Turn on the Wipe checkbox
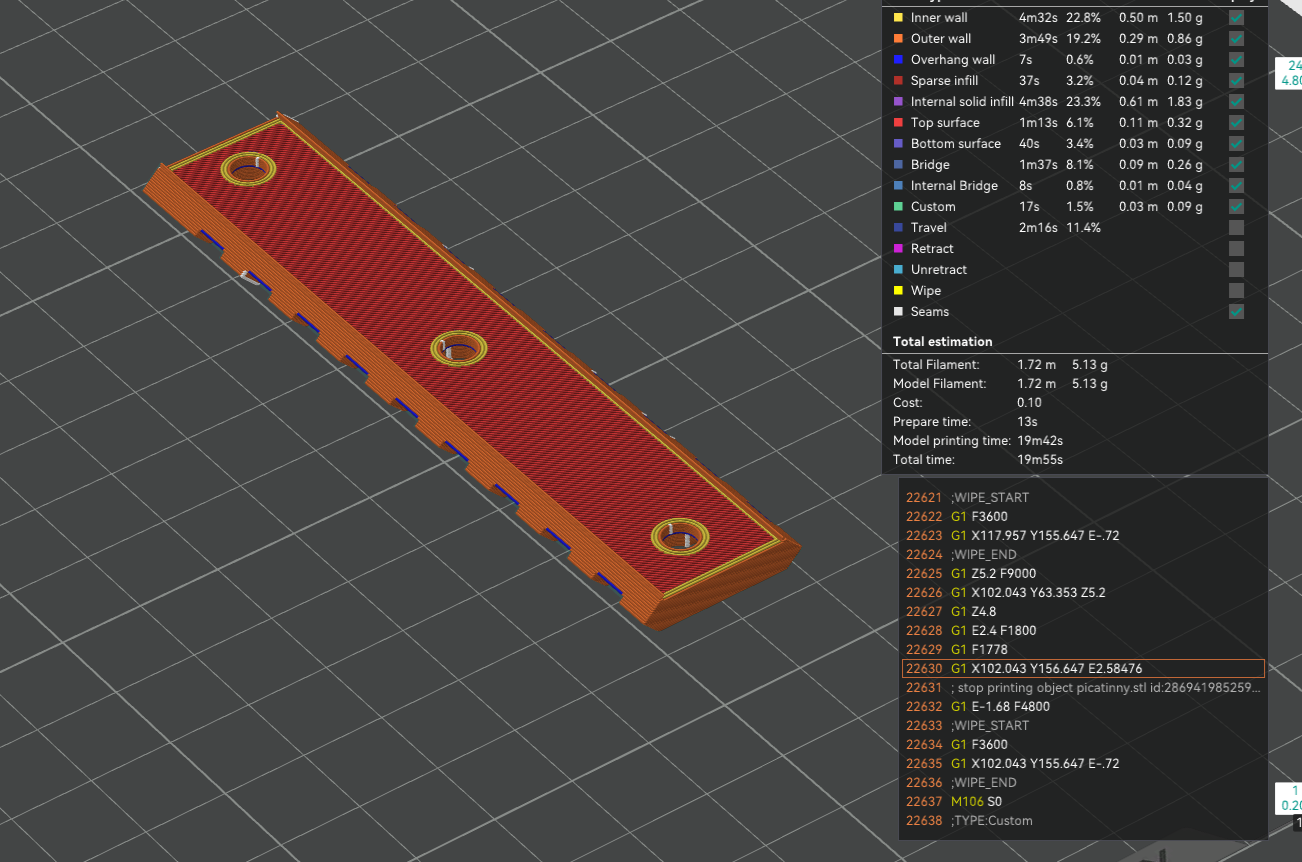This screenshot has height=862, width=1302. (1237, 291)
